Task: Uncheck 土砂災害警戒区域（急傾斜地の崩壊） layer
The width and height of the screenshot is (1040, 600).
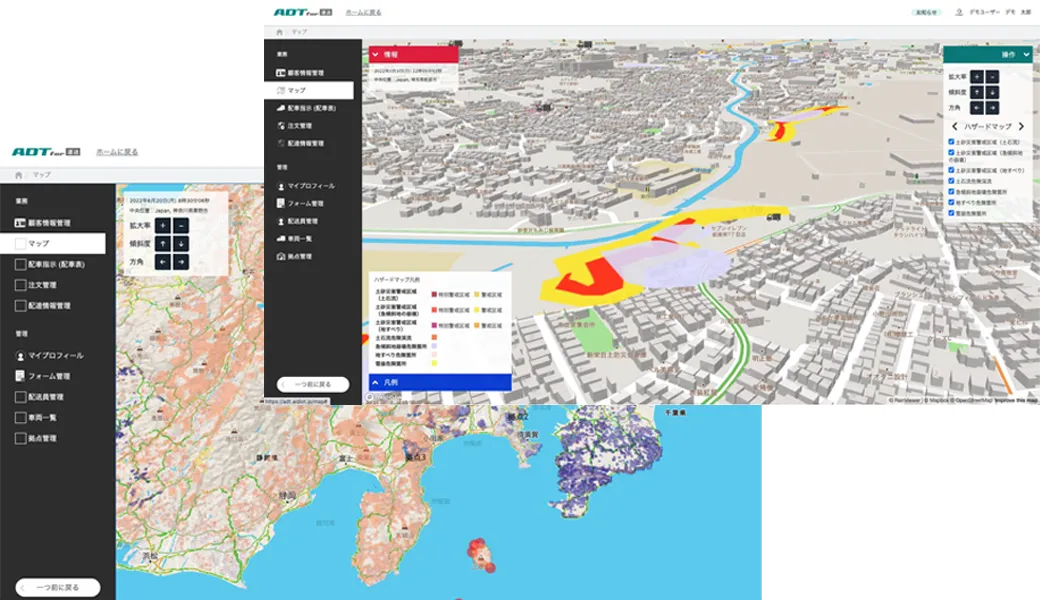Action: tap(951, 153)
